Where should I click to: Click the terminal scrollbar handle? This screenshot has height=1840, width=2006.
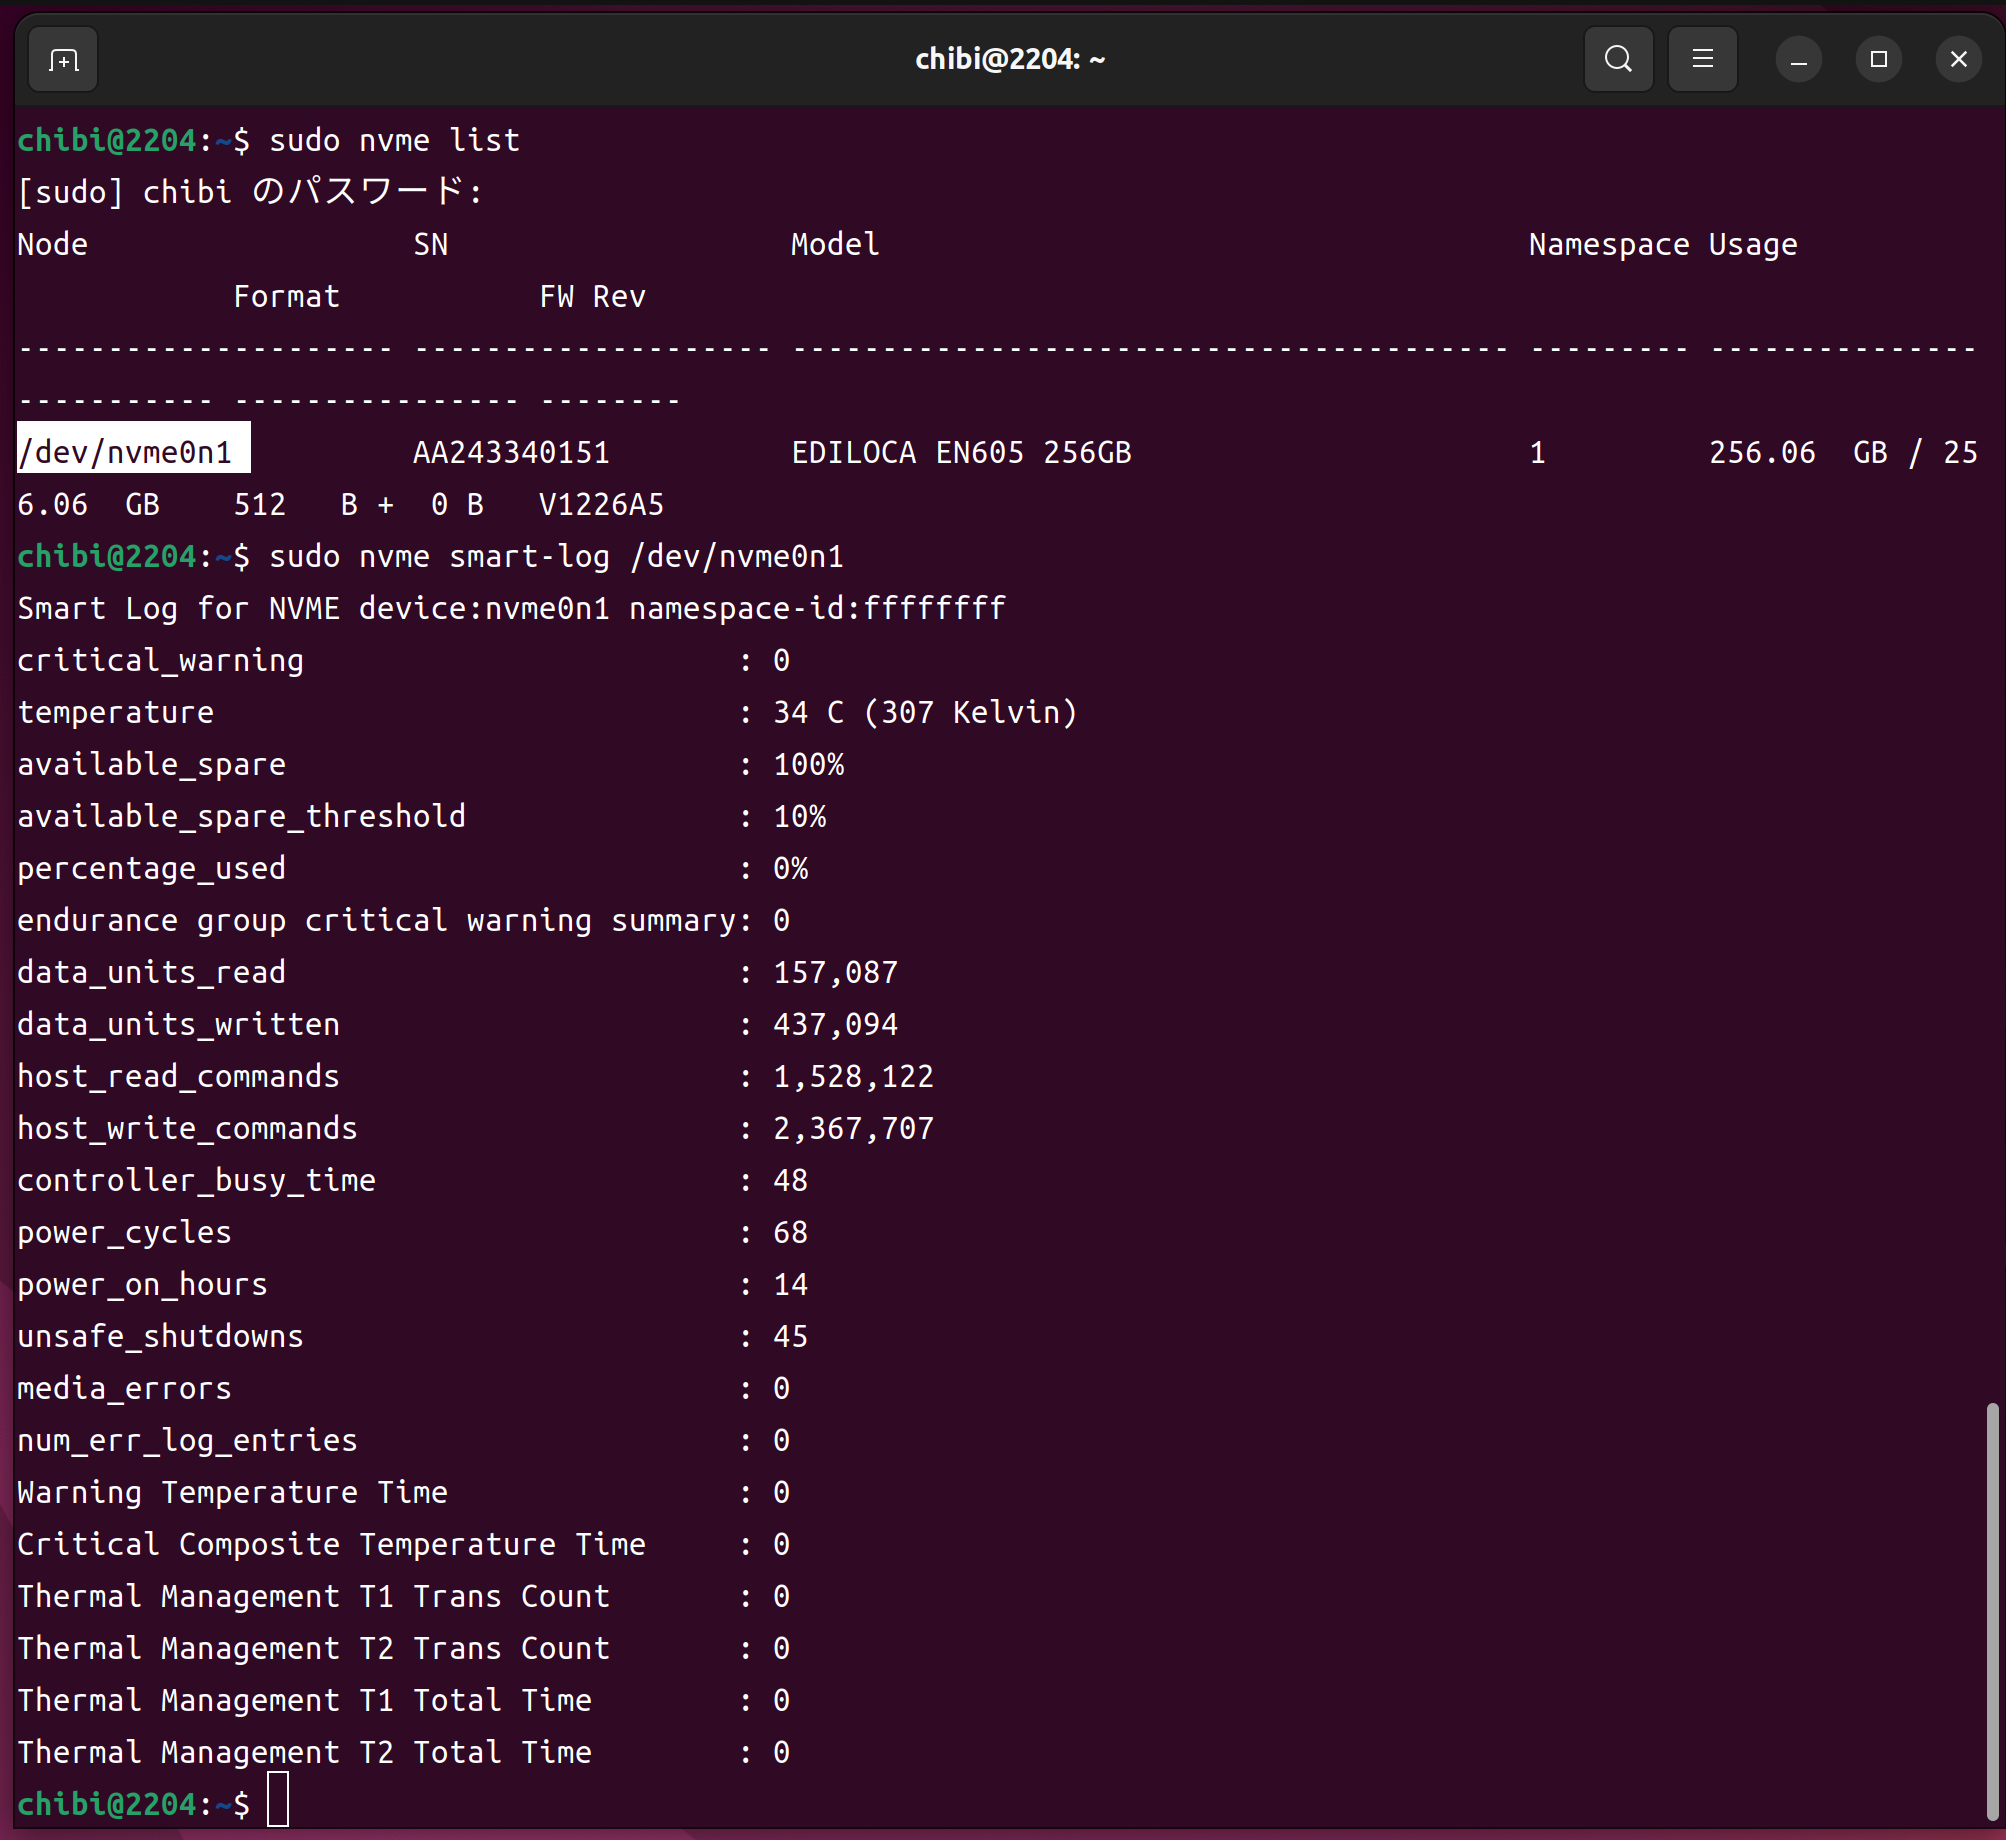tap(1992, 1610)
